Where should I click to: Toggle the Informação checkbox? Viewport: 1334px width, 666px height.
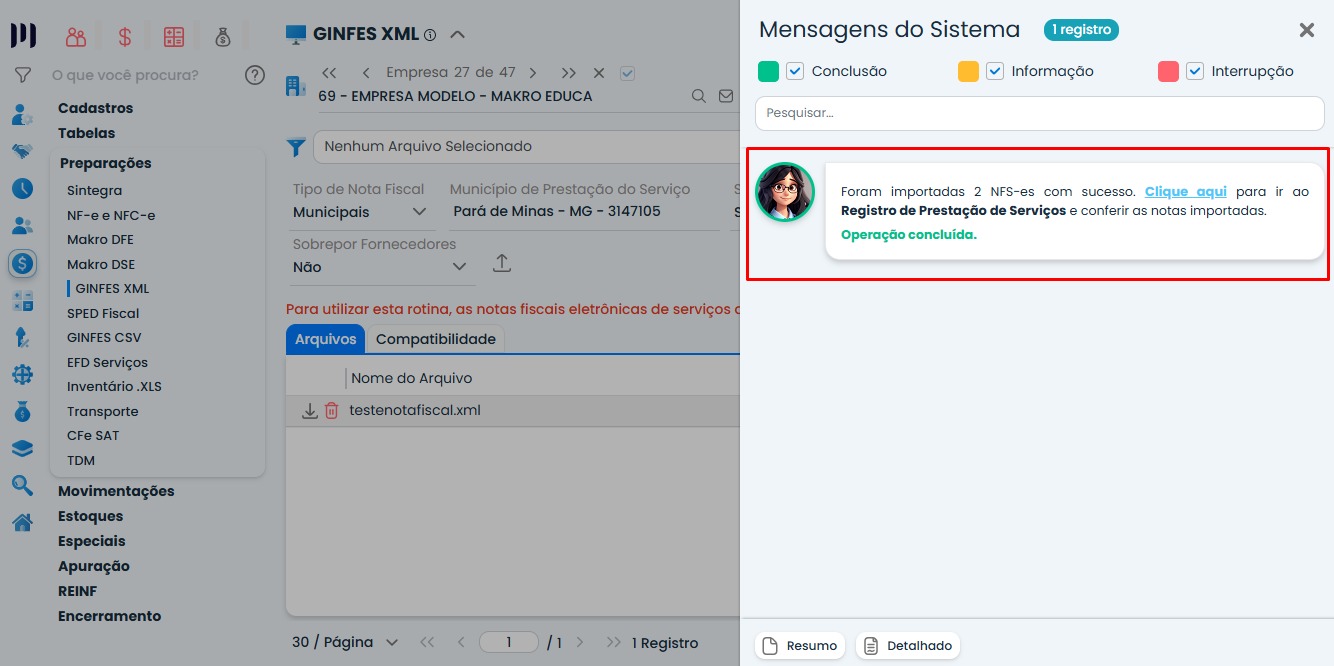[x=995, y=71]
